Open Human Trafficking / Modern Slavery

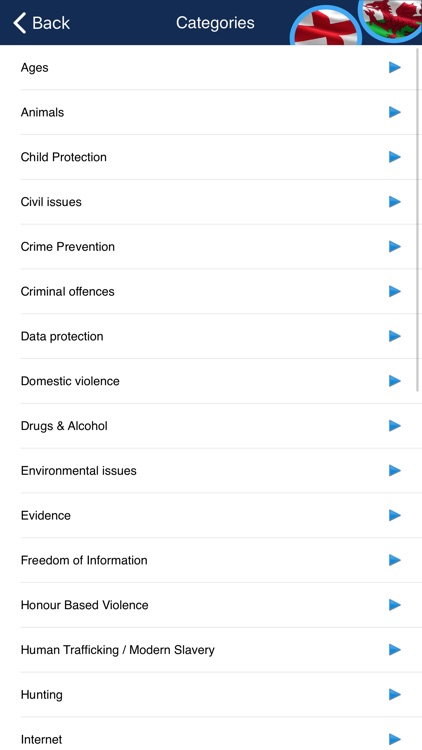pyautogui.click(x=211, y=650)
